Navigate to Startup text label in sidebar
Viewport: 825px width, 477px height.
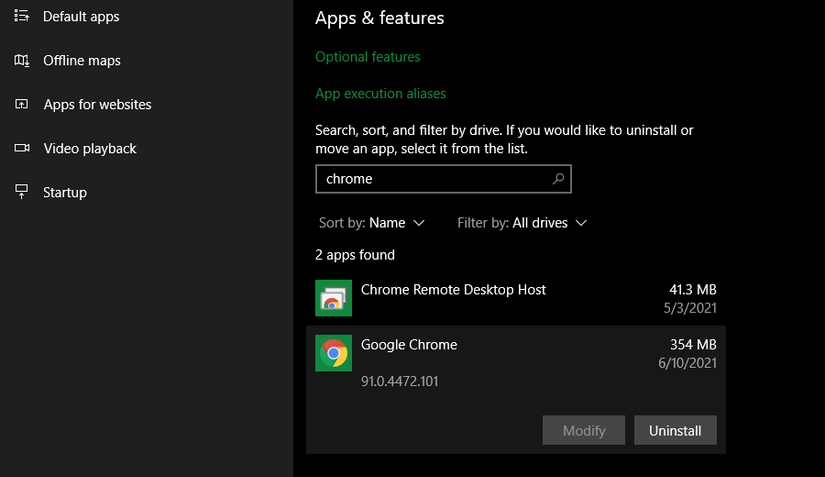[x=65, y=192]
